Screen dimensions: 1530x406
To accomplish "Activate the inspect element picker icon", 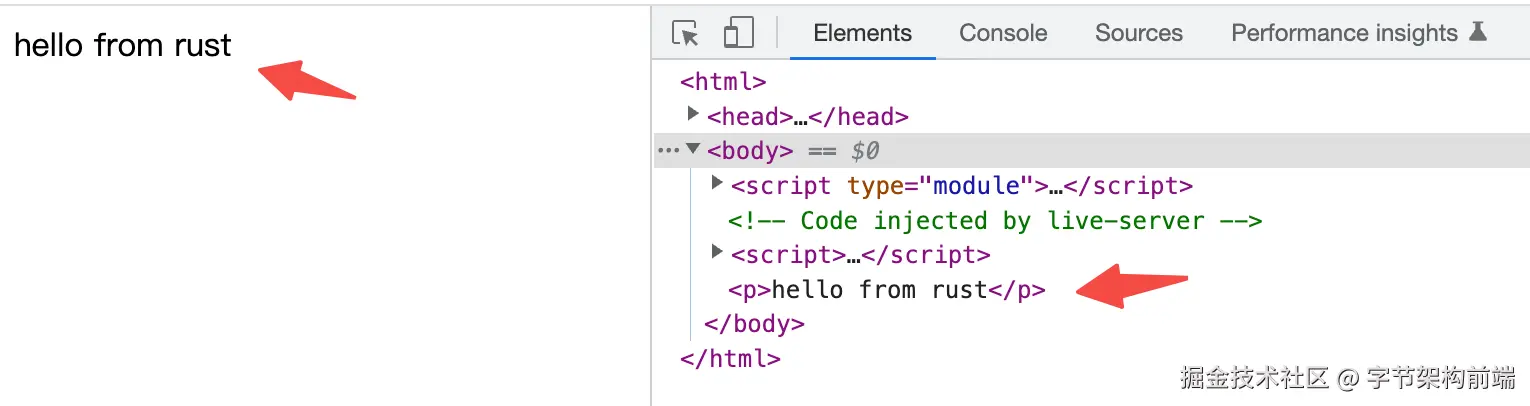I will [x=685, y=33].
